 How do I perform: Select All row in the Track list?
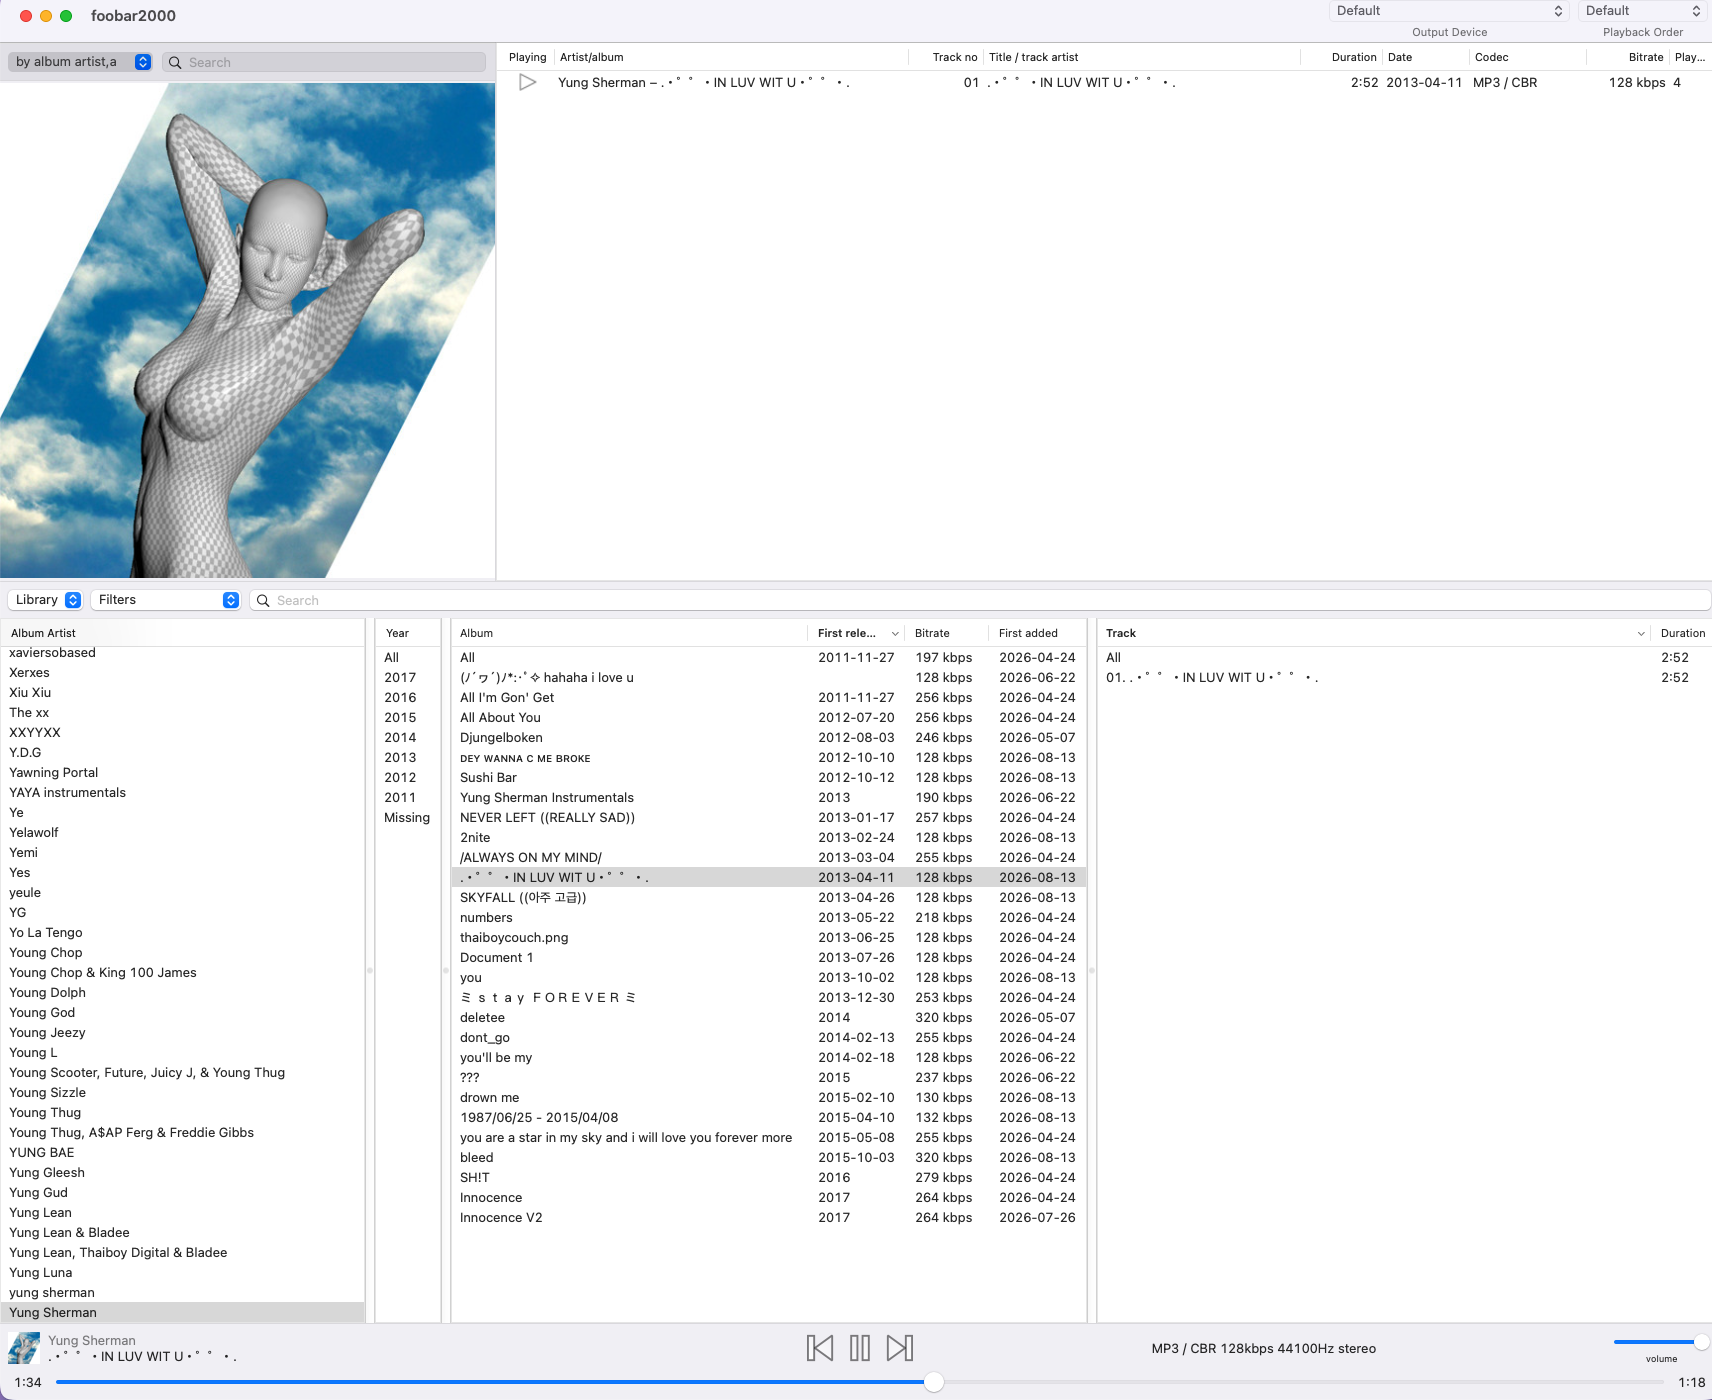coord(1404,657)
